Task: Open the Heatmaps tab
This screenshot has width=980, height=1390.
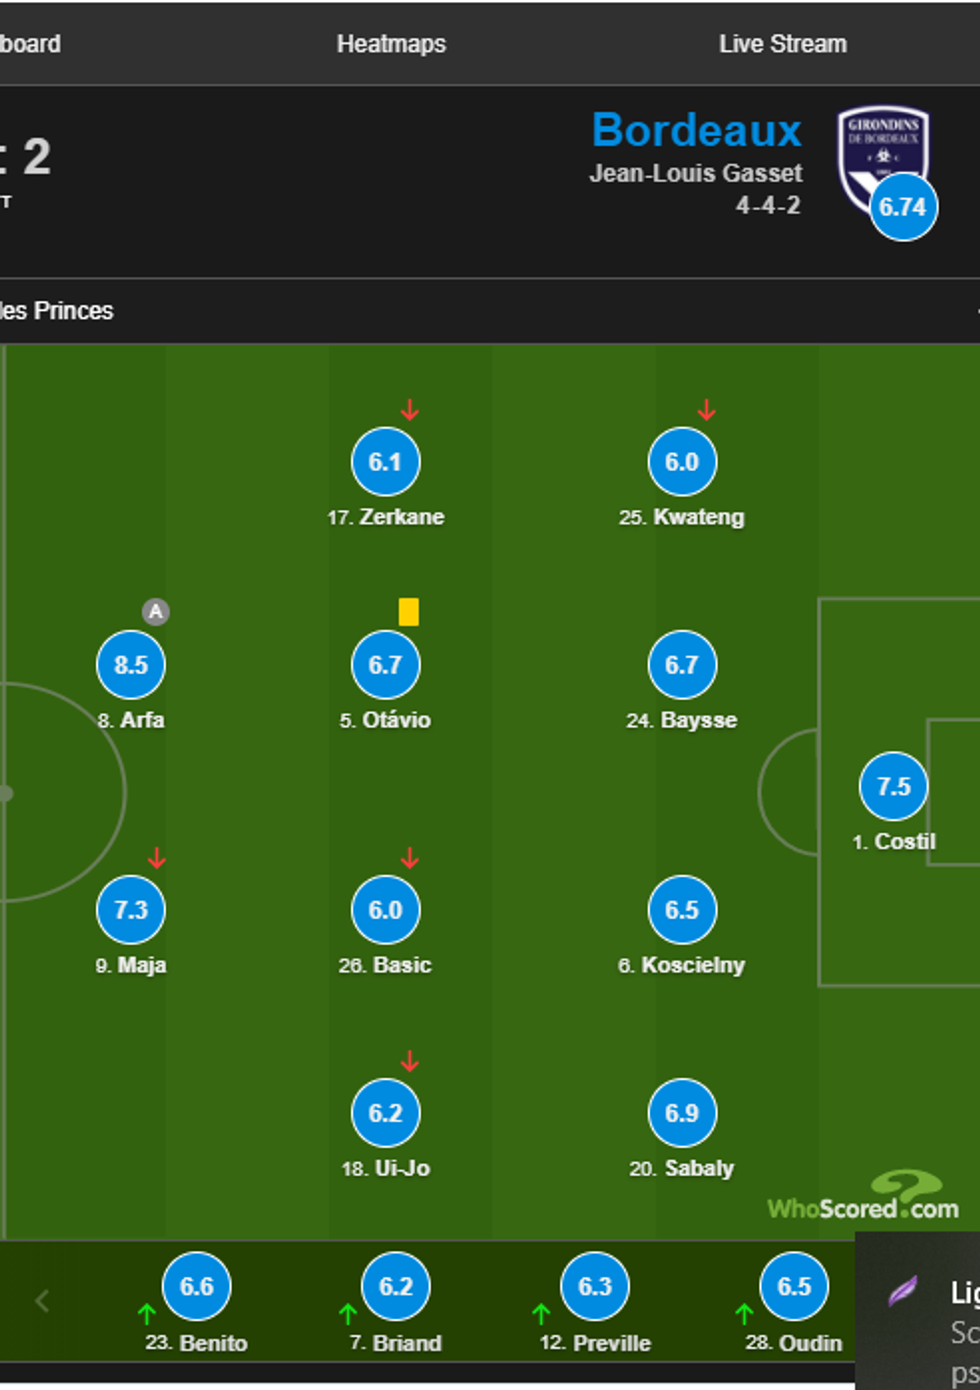Action: coord(391,44)
